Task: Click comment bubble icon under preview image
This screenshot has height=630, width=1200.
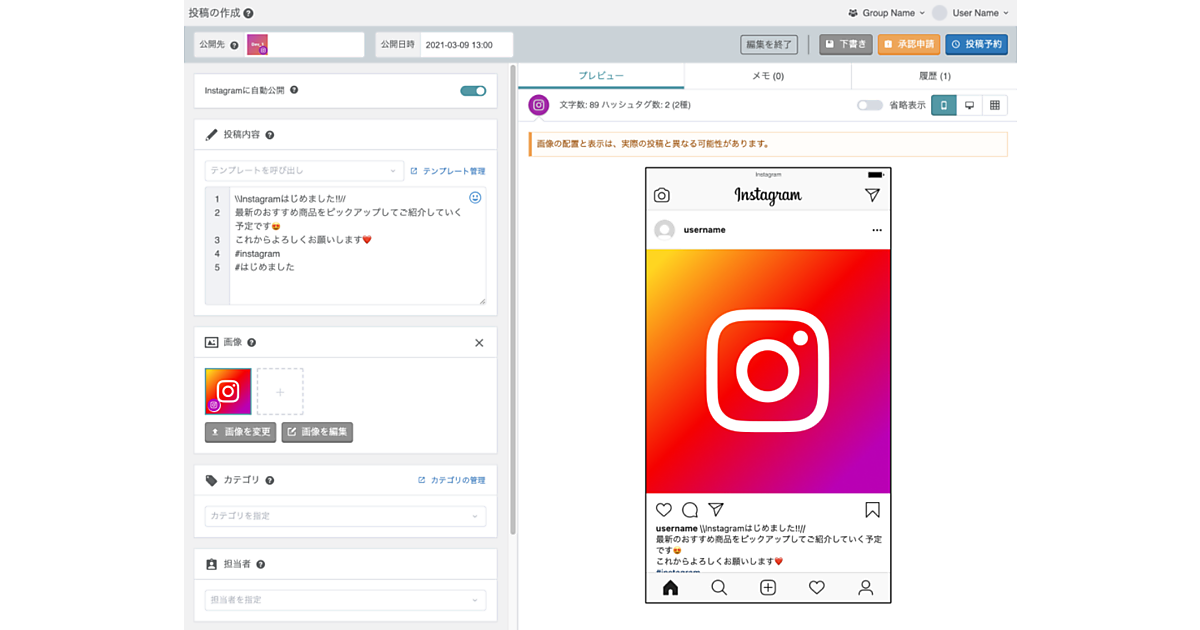Action: pyautogui.click(x=689, y=510)
